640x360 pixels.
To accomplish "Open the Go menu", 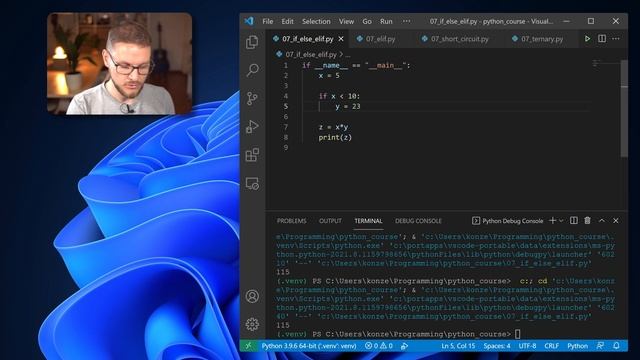I will point(367,21).
